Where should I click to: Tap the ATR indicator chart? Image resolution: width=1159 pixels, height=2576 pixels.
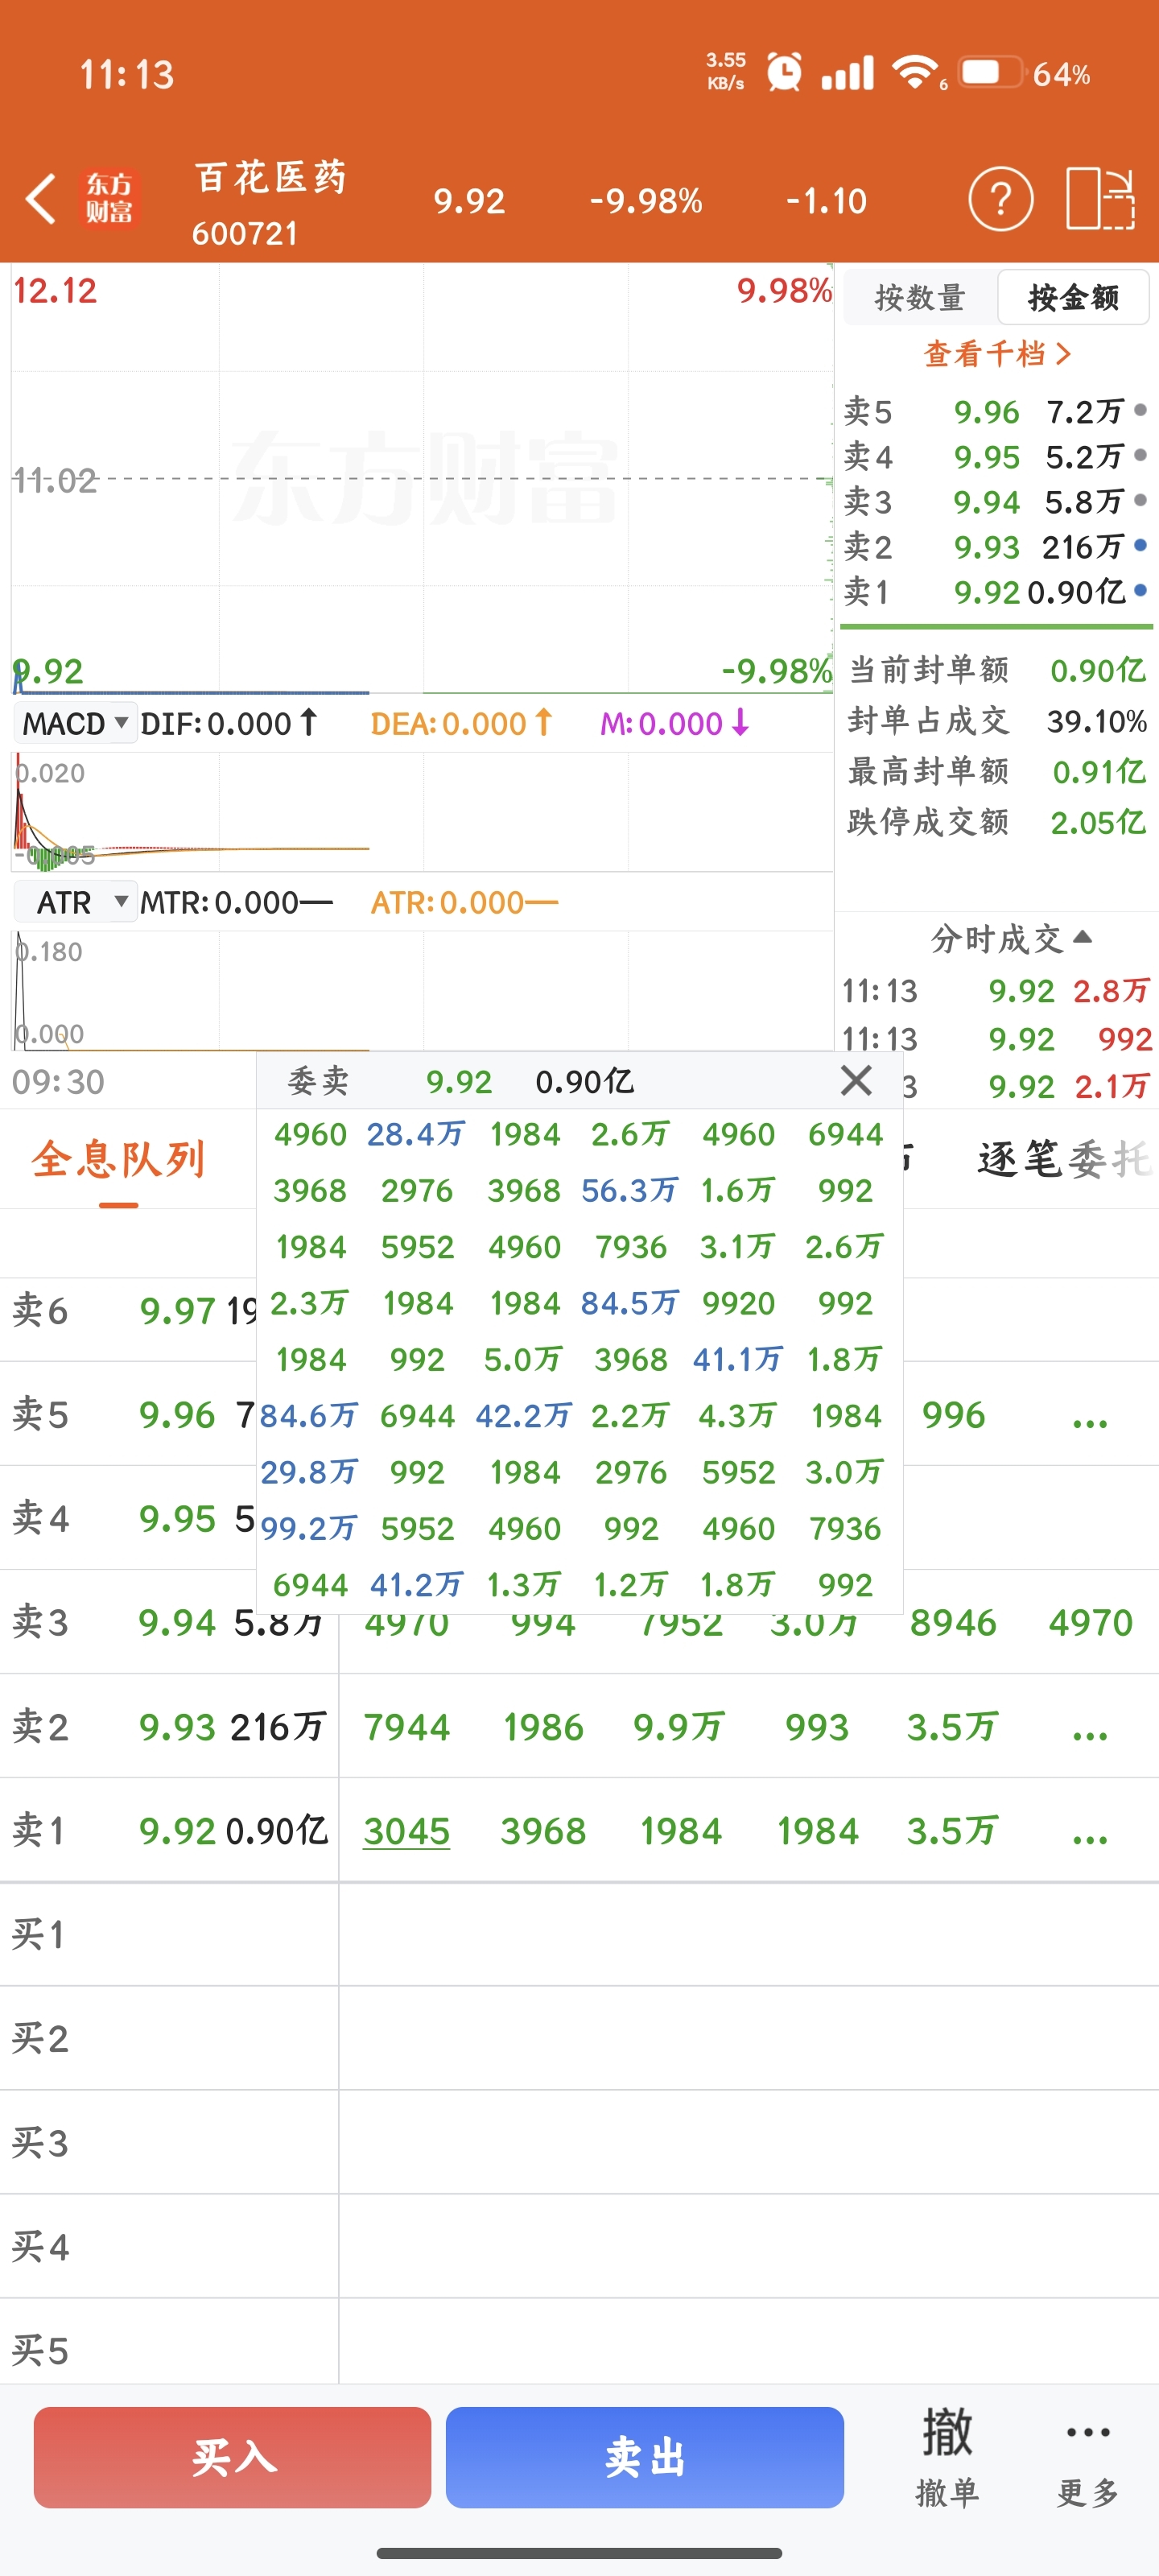coord(422,990)
